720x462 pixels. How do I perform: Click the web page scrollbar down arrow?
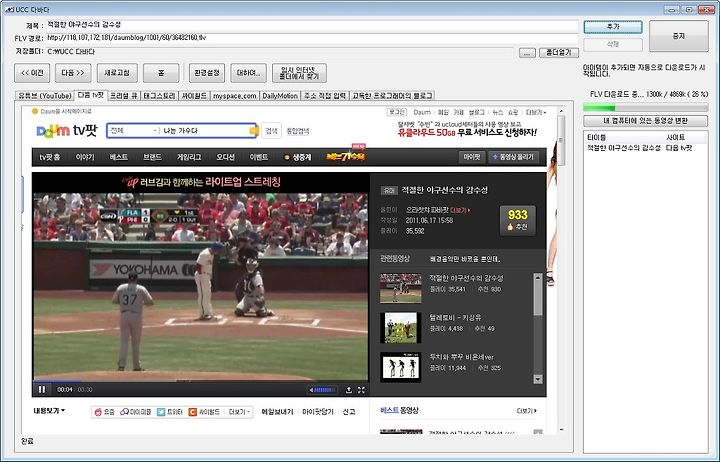[561, 430]
